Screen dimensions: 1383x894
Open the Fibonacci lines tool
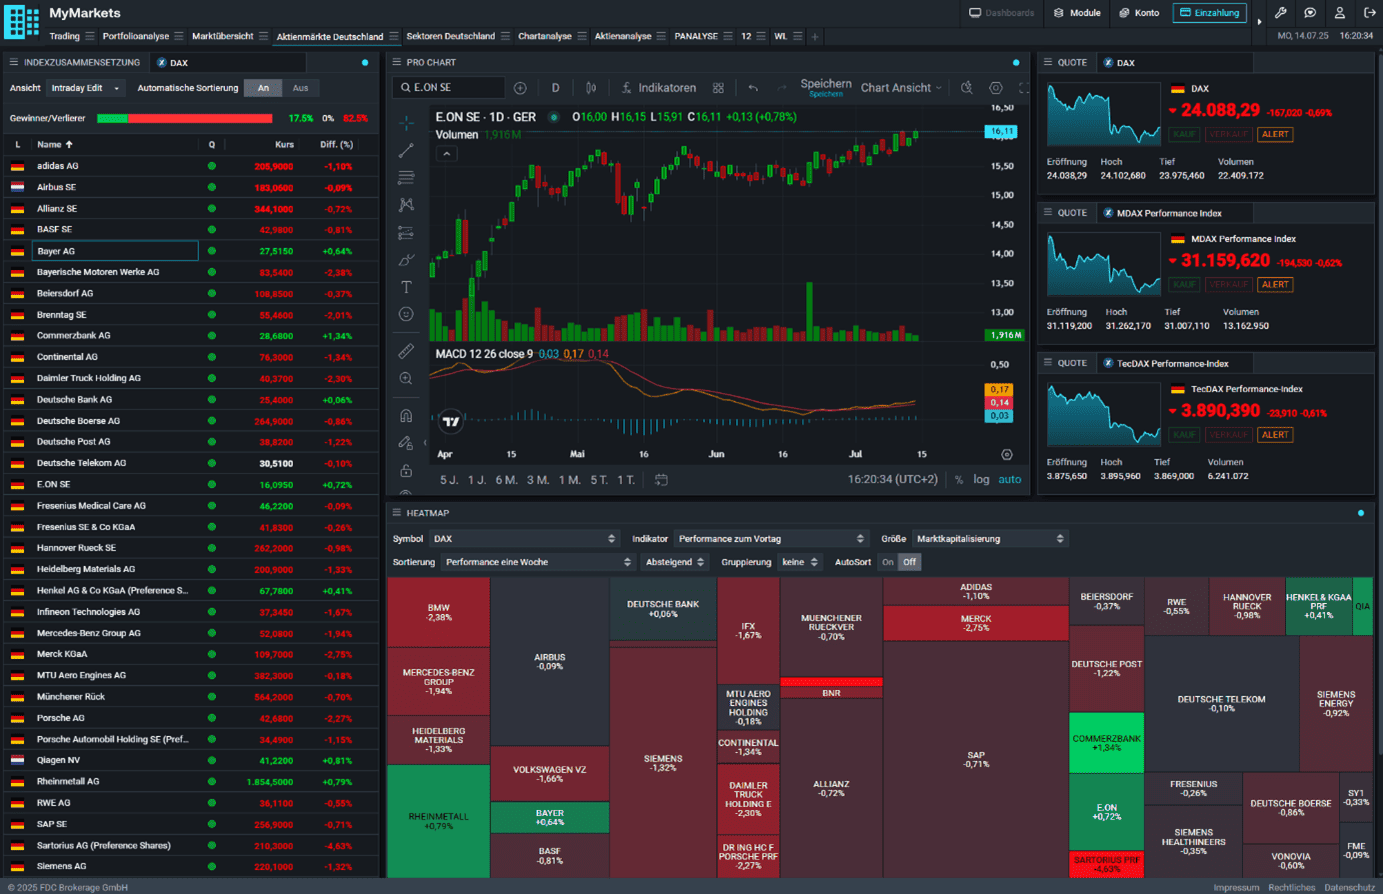coord(406,178)
